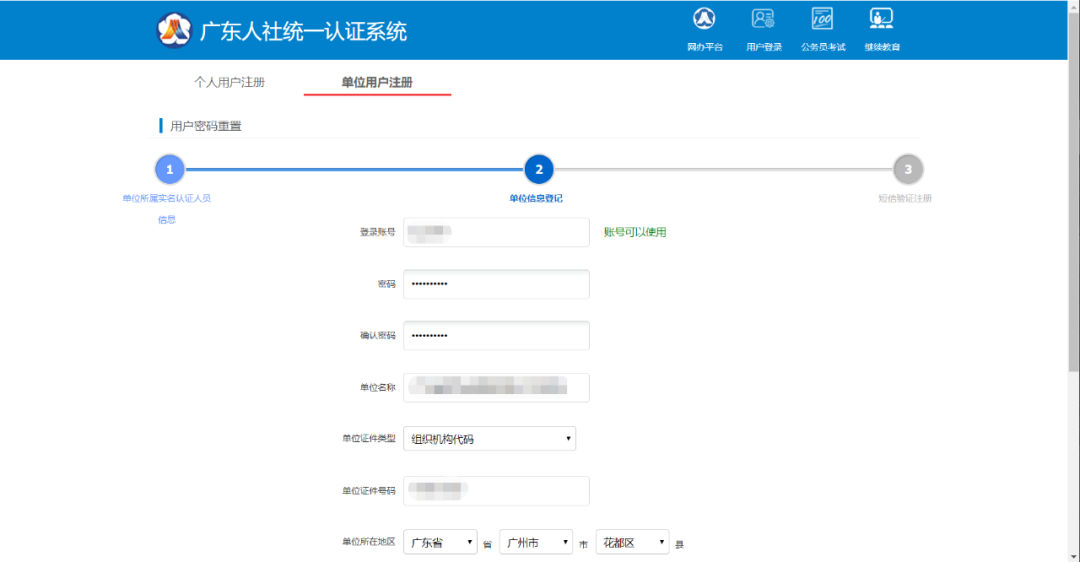Image resolution: width=1080 pixels, height=562 pixels.
Task: Click step 1 circle in progress bar
Action: pos(169,169)
